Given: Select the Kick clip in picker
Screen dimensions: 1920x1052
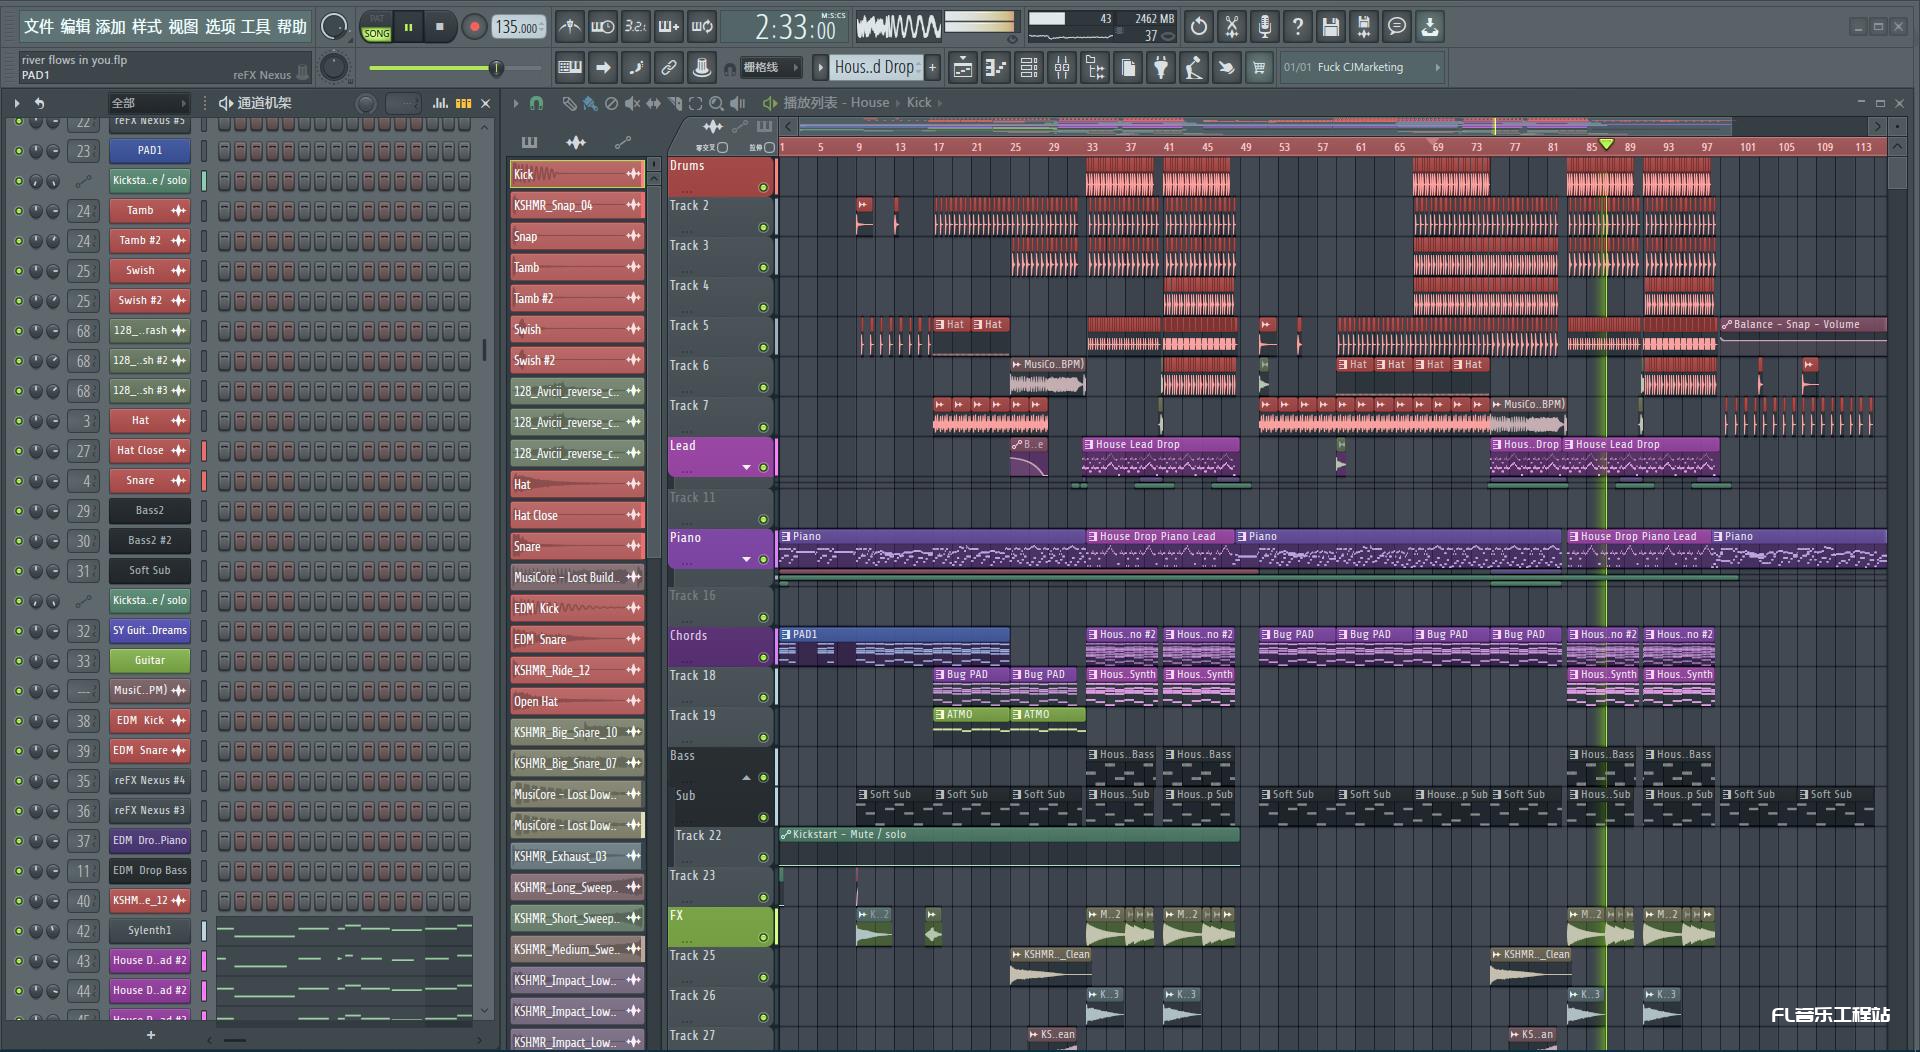Looking at the screenshot, I should (577, 174).
